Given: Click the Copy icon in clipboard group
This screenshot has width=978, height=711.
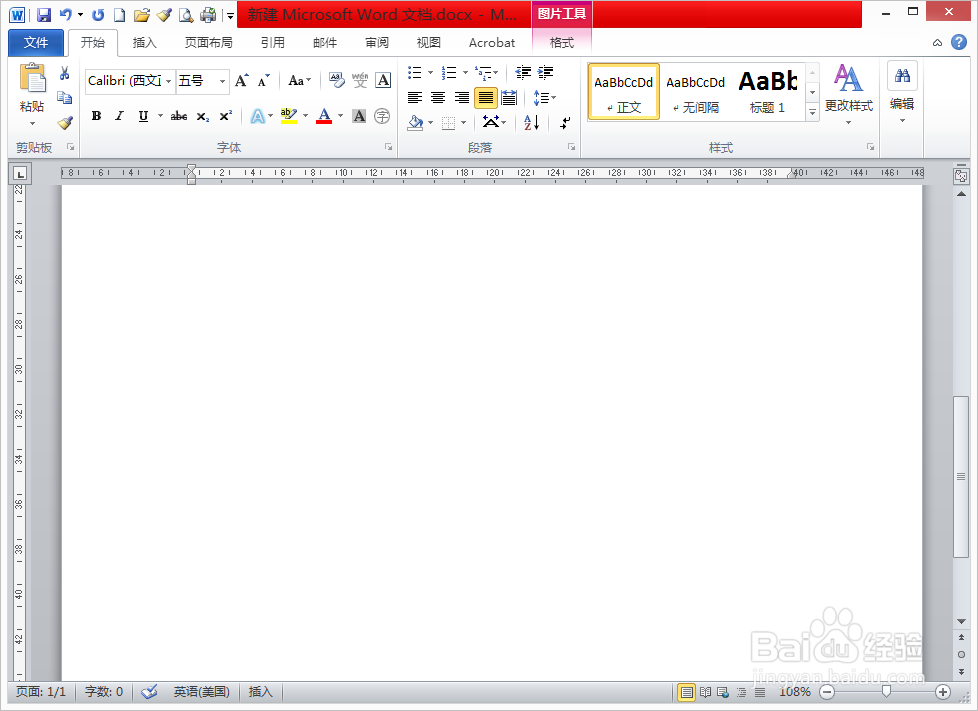Looking at the screenshot, I should 64,98.
